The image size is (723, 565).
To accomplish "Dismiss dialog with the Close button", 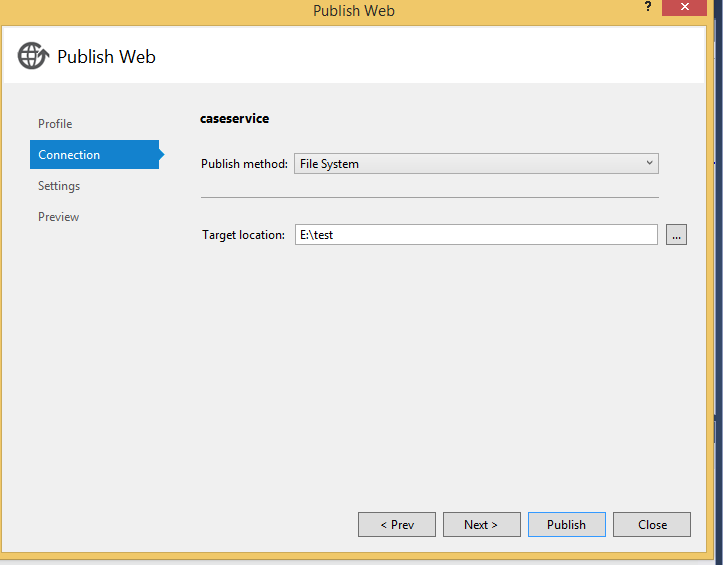I will pos(652,524).
